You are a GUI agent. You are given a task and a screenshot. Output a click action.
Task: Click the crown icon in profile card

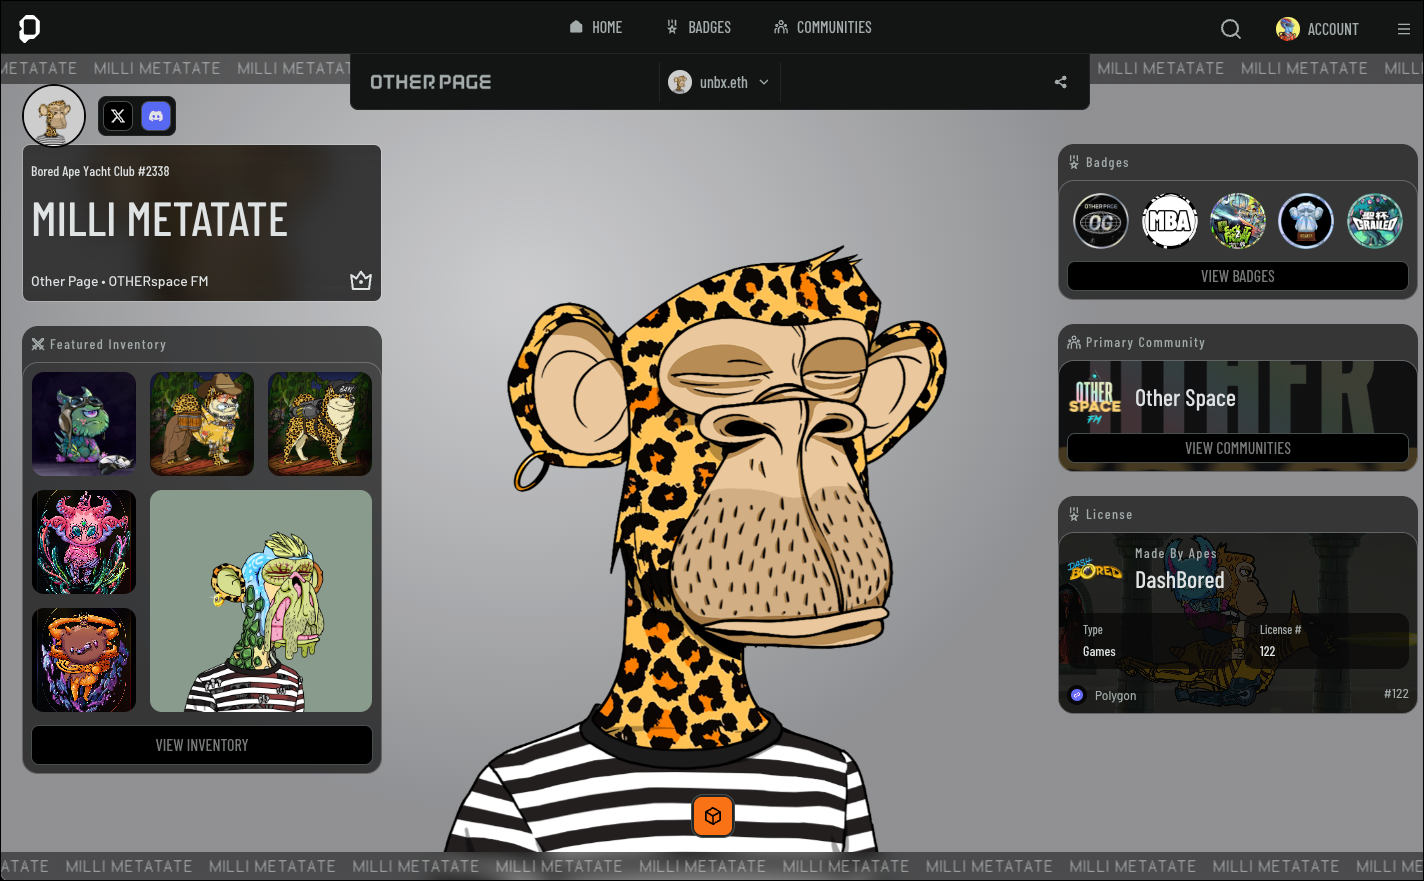361,281
